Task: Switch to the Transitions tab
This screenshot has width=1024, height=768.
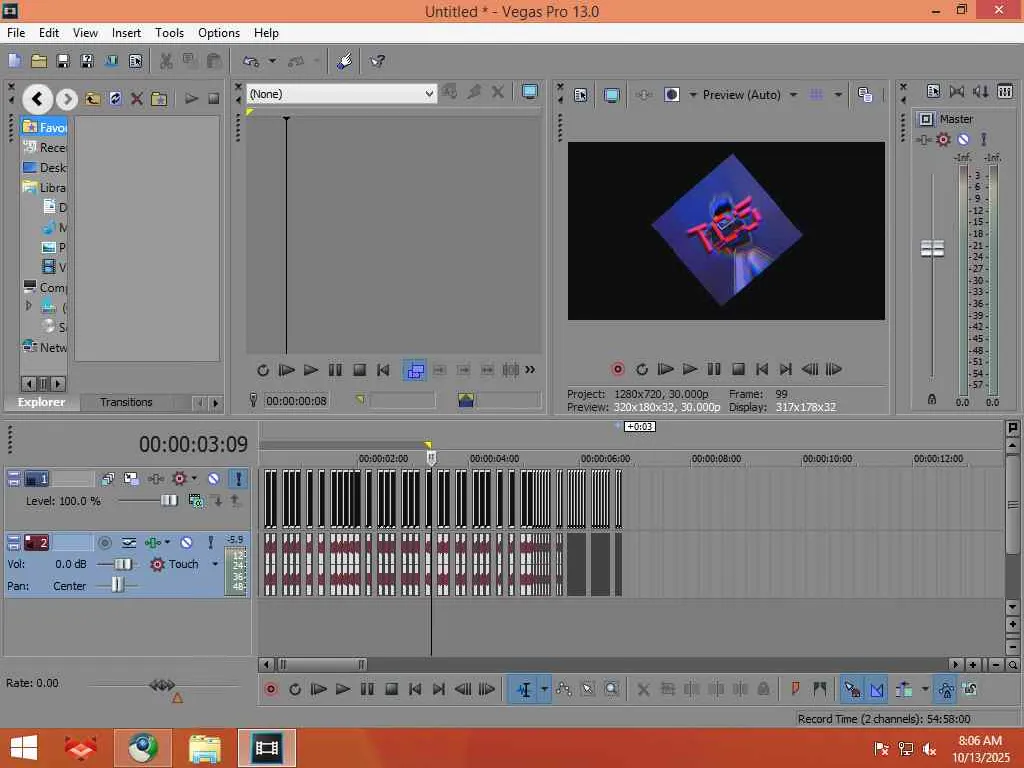Action: [126, 402]
